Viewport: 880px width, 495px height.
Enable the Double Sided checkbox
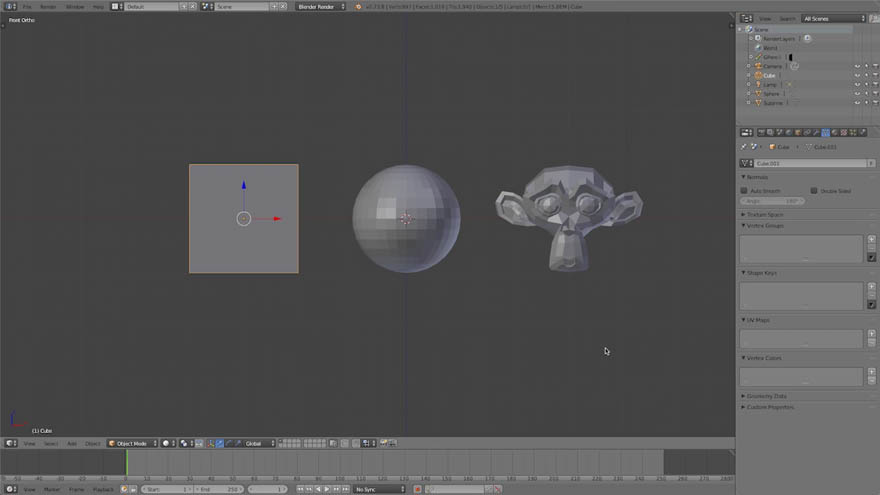pos(814,191)
